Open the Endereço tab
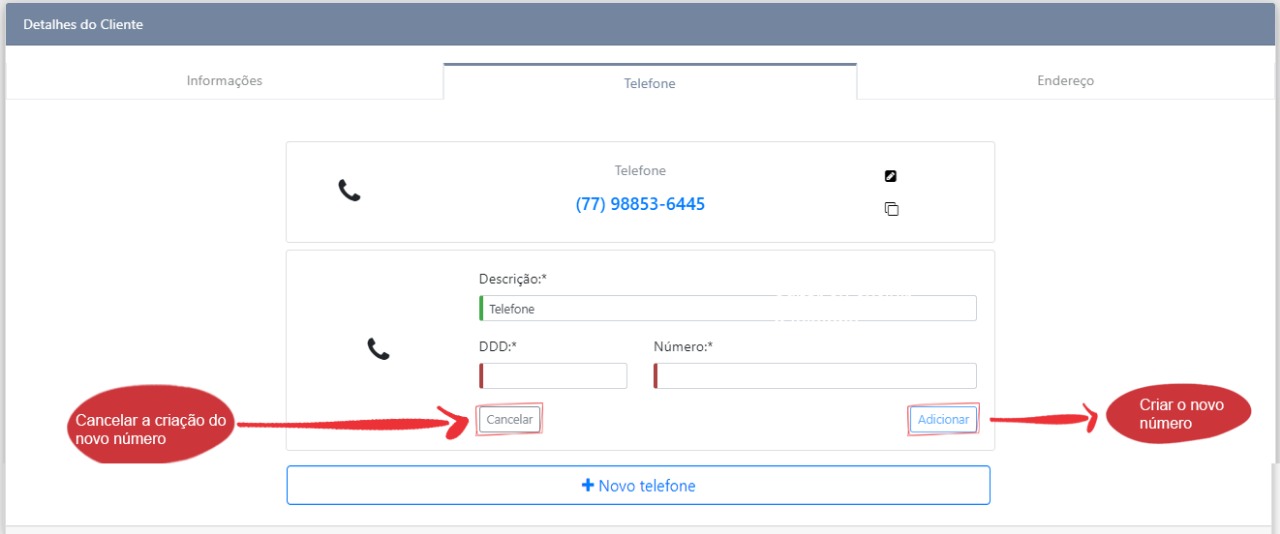Screen dimensions: 1280x534 coord(1065,81)
